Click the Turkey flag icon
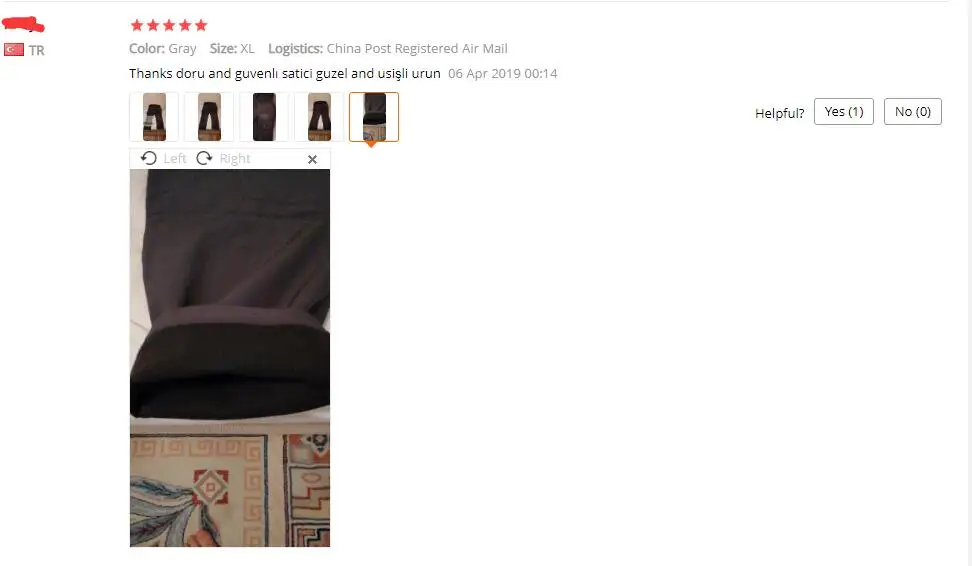 click(14, 50)
